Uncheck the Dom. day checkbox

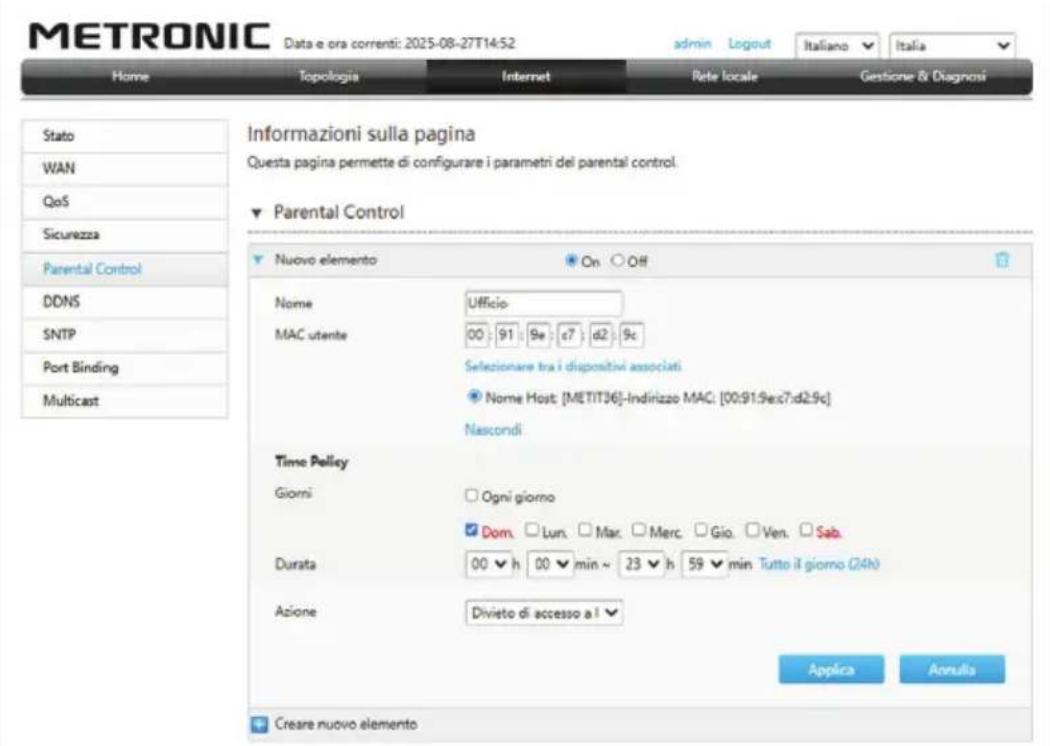tap(471, 530)
